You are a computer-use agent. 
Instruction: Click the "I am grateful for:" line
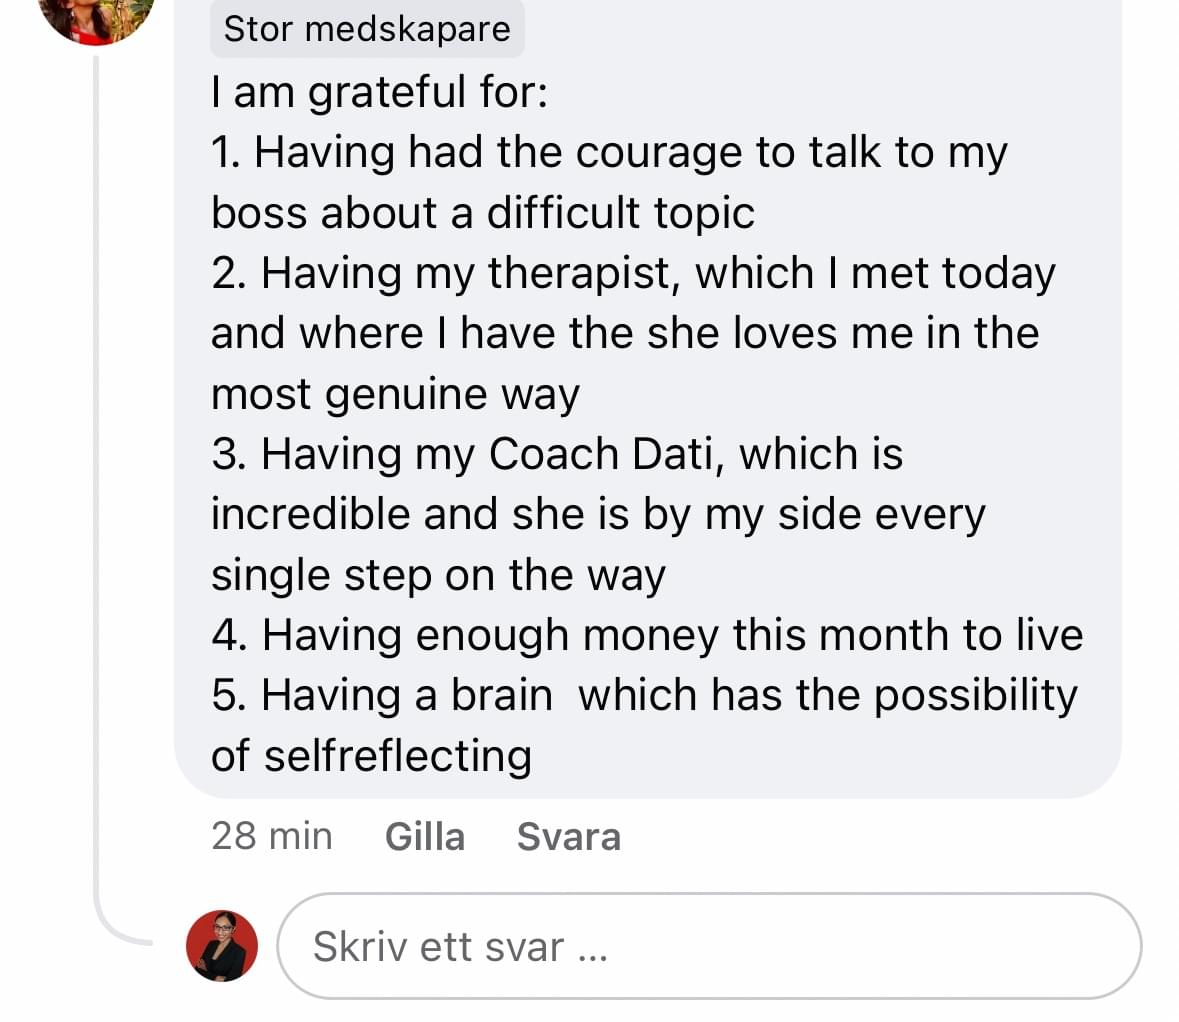379,92
